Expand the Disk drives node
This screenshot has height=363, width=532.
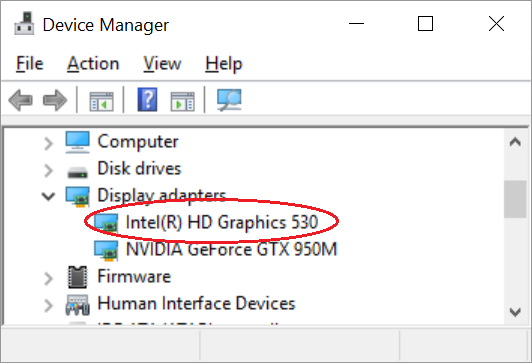(49, 170)
